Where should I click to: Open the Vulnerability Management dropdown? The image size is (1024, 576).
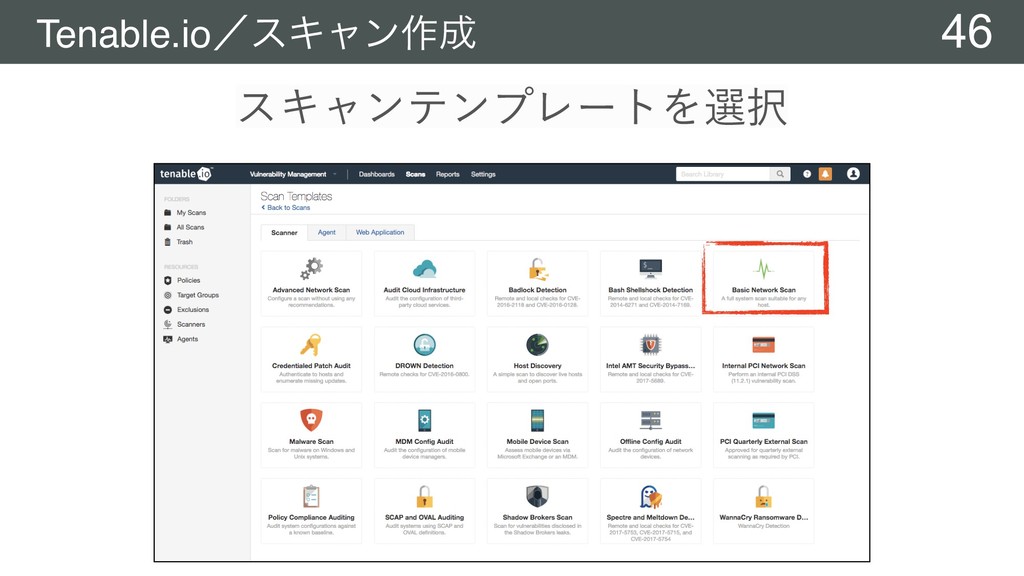point(293,174)
